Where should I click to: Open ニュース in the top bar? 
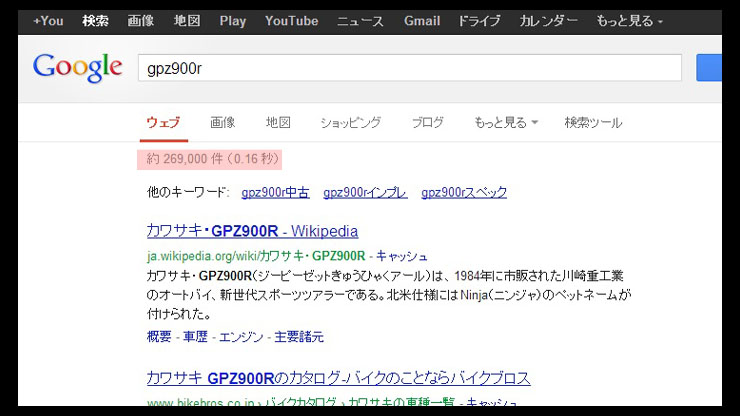click(x=361, y=21)
